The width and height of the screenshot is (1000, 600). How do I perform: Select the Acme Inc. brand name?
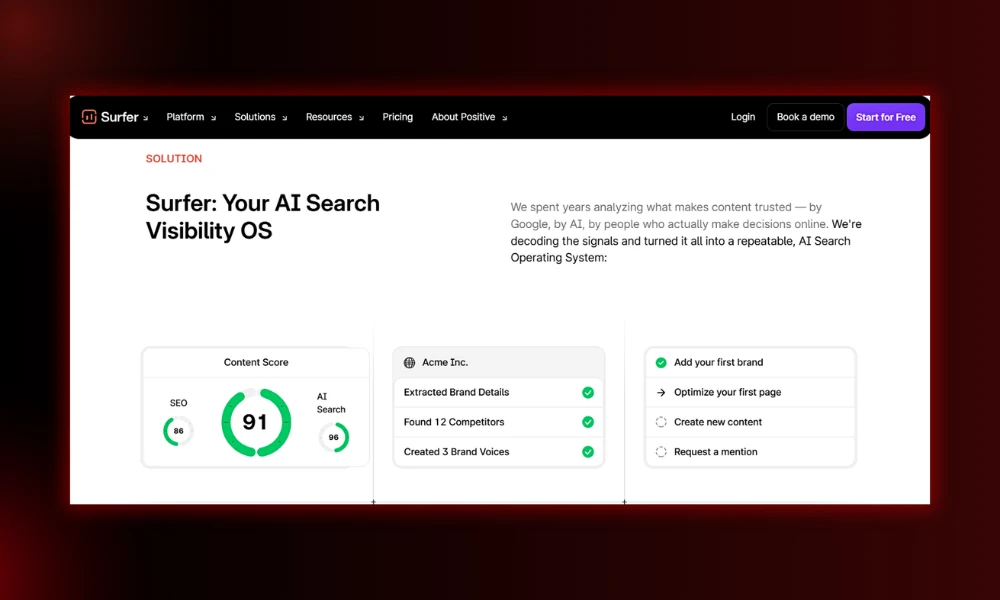(445, 362)
